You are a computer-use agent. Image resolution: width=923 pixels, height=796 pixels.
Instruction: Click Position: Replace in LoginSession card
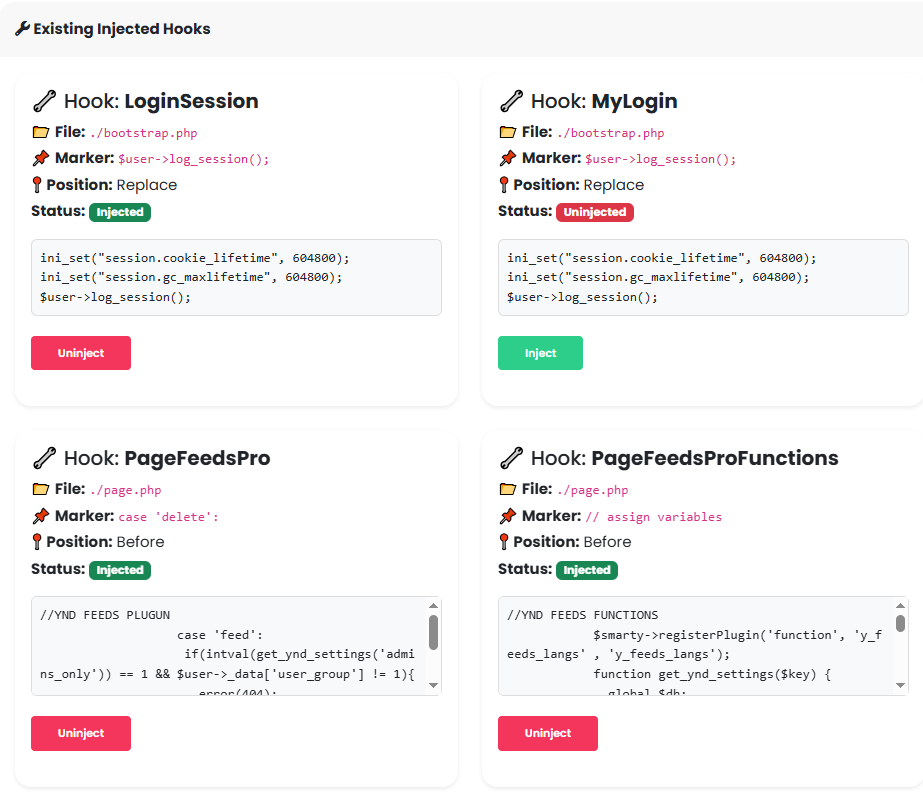click(x=111, y=185)
